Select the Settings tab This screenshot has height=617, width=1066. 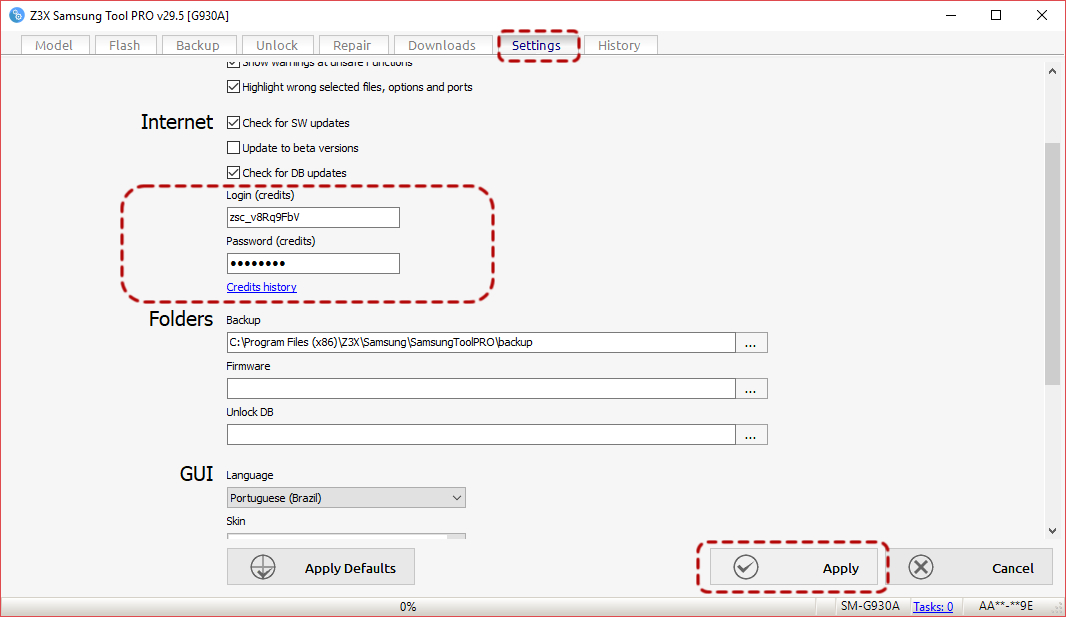(537, 45)
